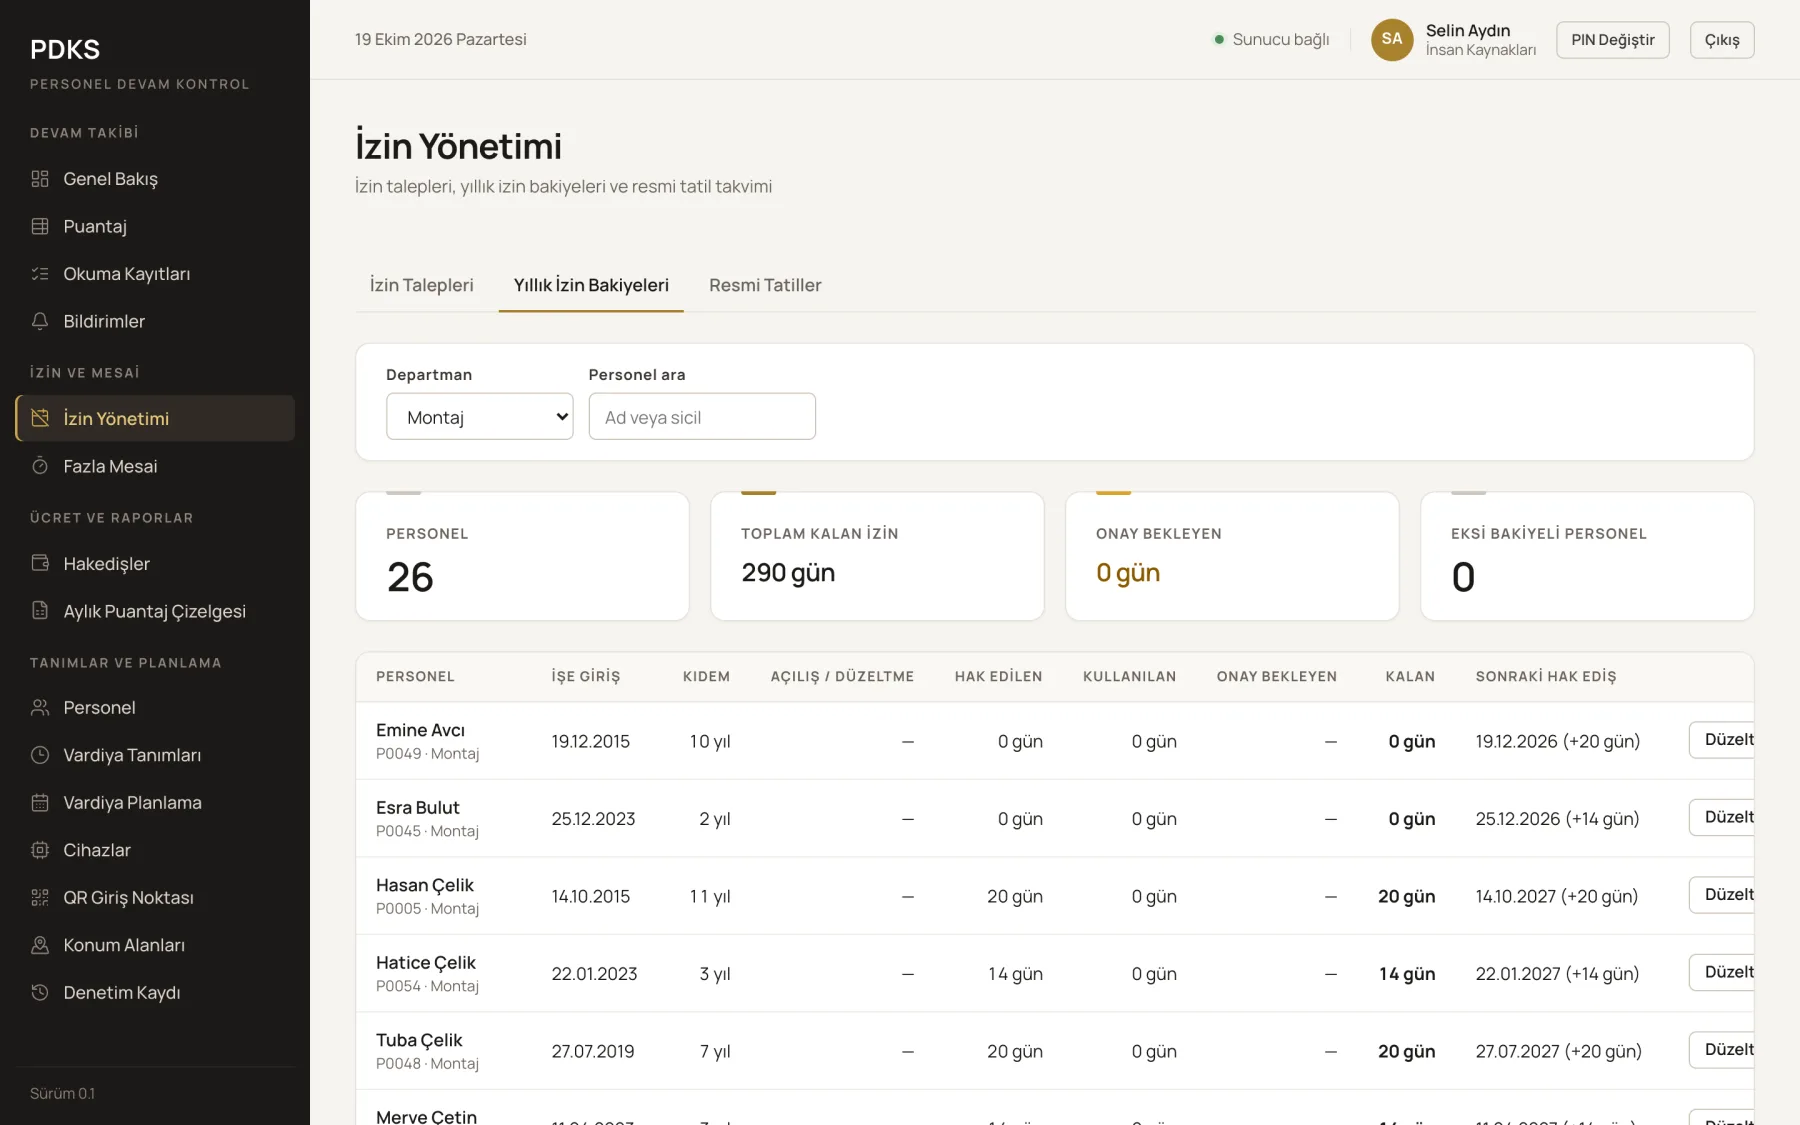Open Fazla Mesai timer icon
Viewport: 1800px width, 1125px height.
tap(40, 466)
